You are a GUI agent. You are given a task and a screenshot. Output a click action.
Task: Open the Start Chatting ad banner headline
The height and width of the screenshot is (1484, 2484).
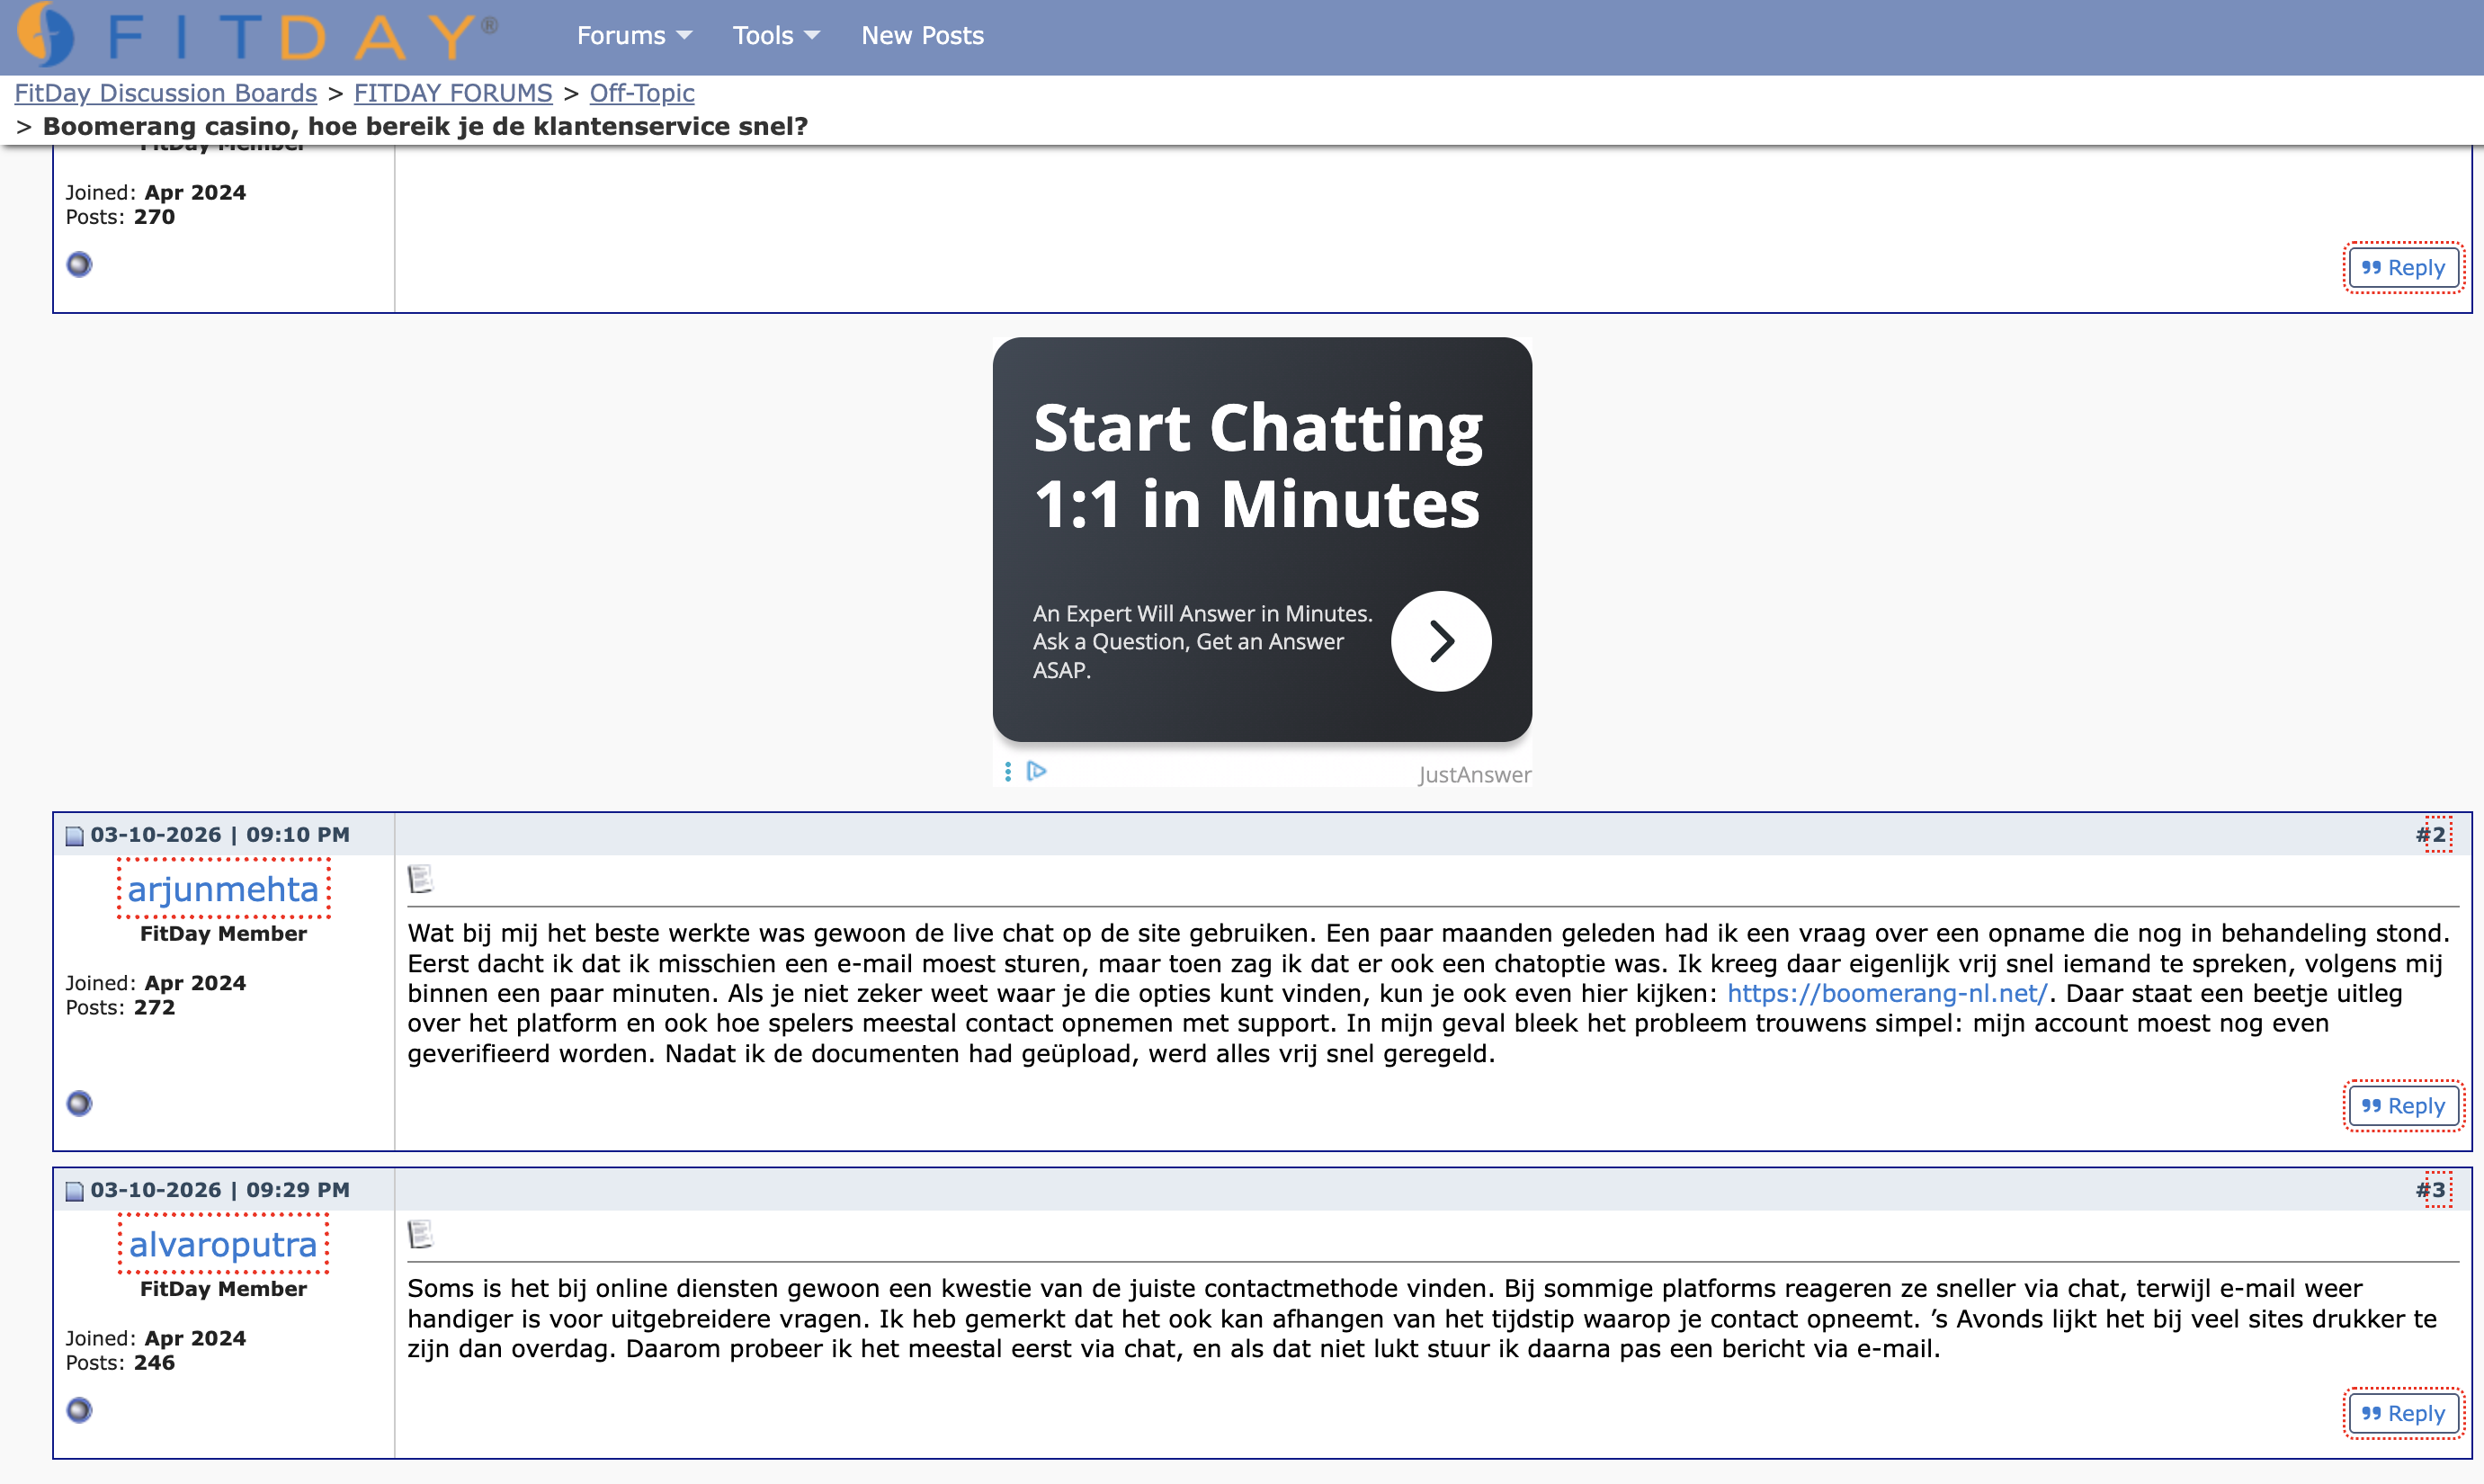(x=1258, y=465)
